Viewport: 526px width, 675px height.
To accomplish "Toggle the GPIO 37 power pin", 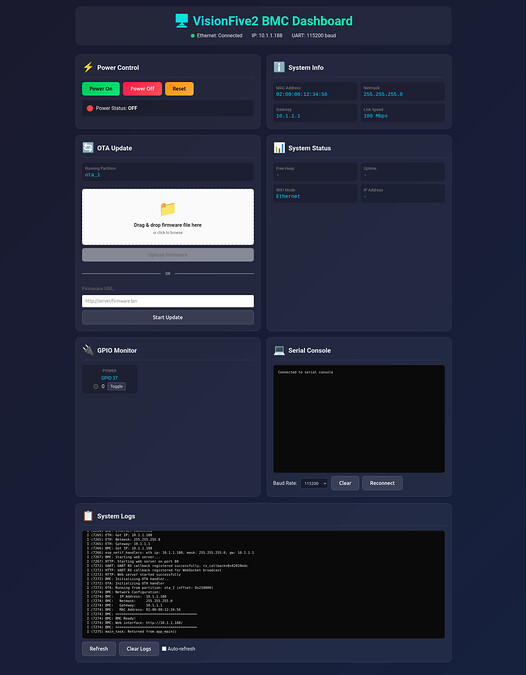I will [116, 387].
